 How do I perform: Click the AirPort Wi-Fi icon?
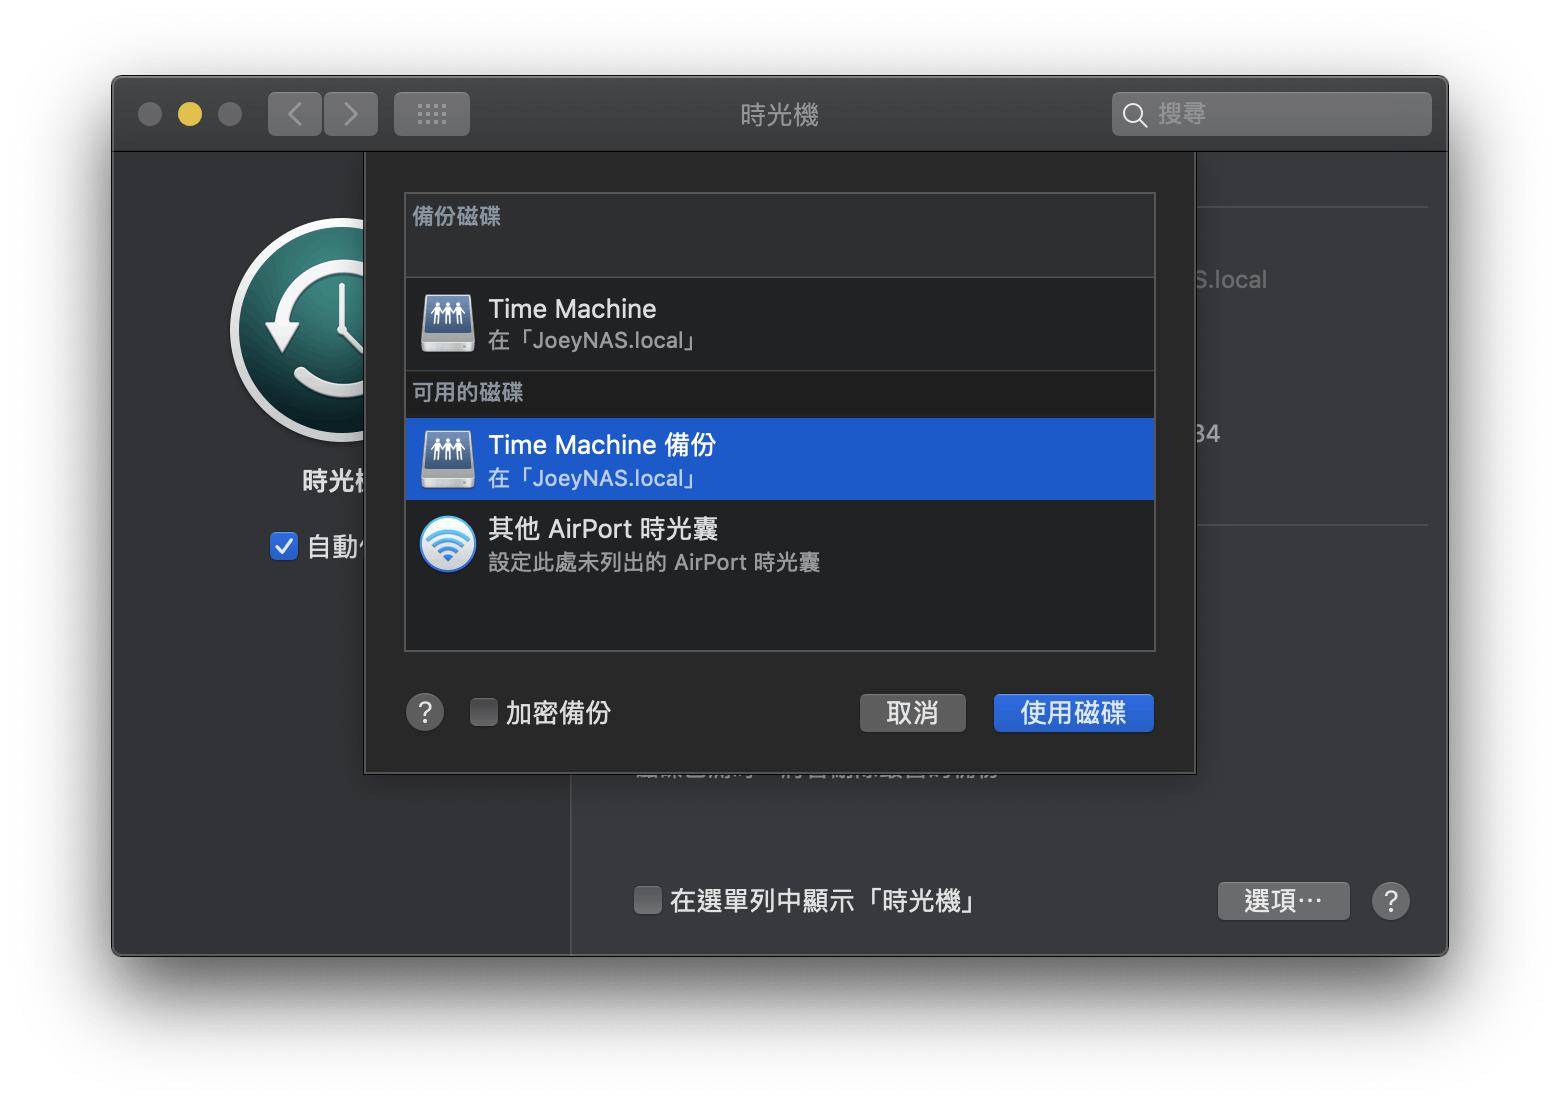coord(448,543)
